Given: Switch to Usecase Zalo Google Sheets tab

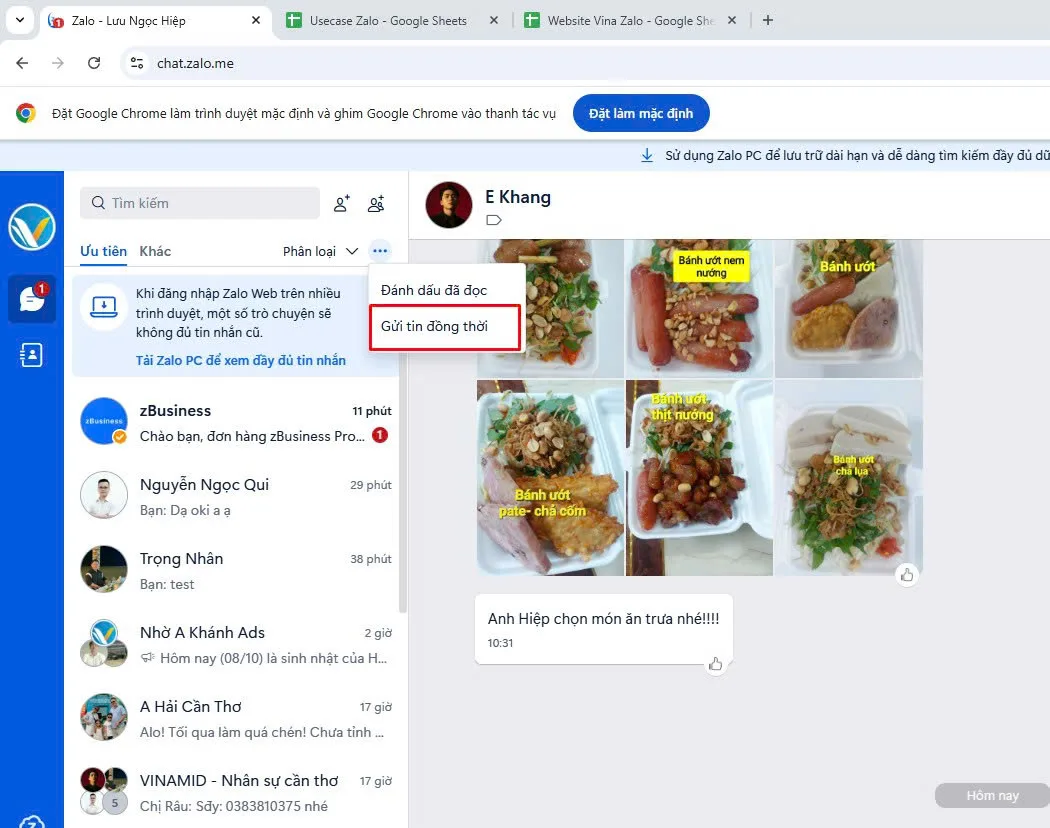Looking at the screenshot, I should 388,20.
